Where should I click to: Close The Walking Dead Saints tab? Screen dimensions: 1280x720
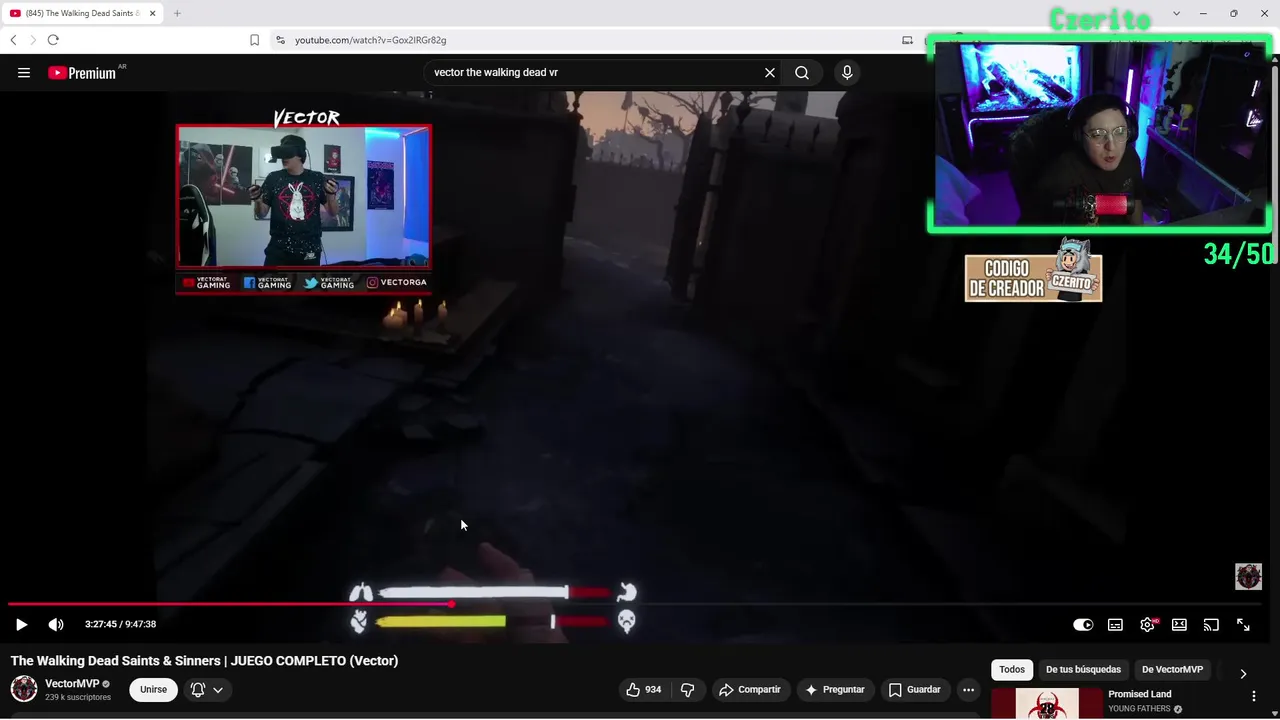coord(153,13)
